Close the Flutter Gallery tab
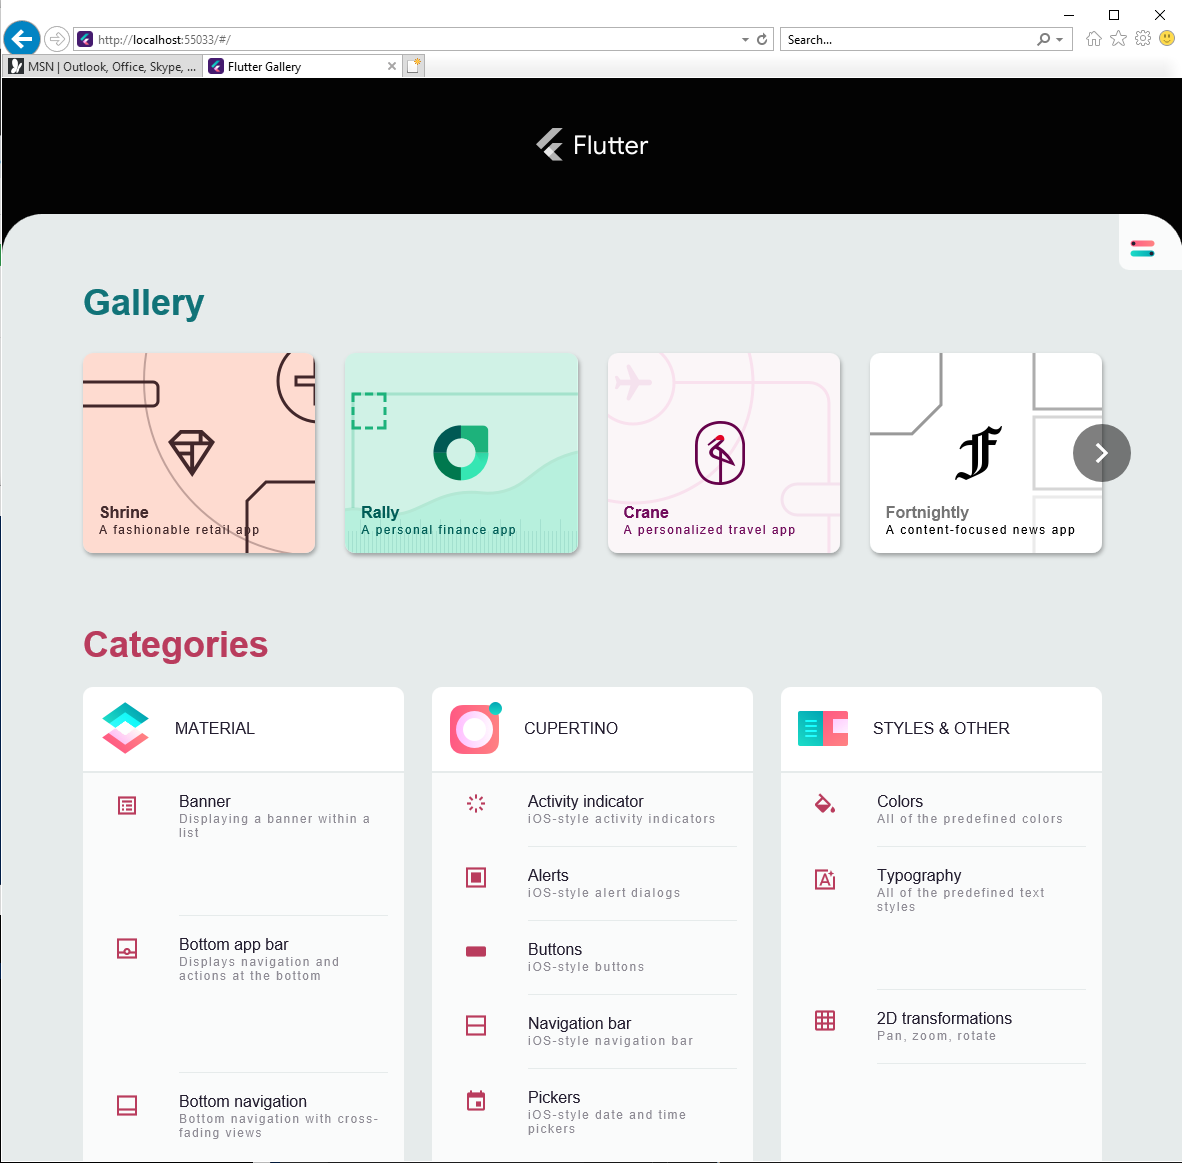Image resolution: width=1182 pixels, height=1163 pixels. [392, 66]
